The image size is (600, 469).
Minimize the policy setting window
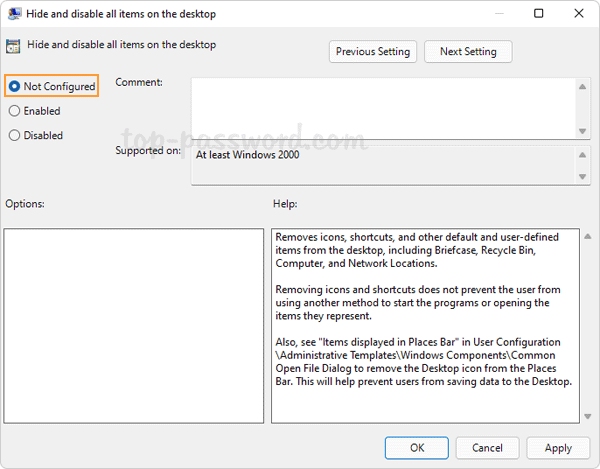pyautogui.click(x=494, y=14)
